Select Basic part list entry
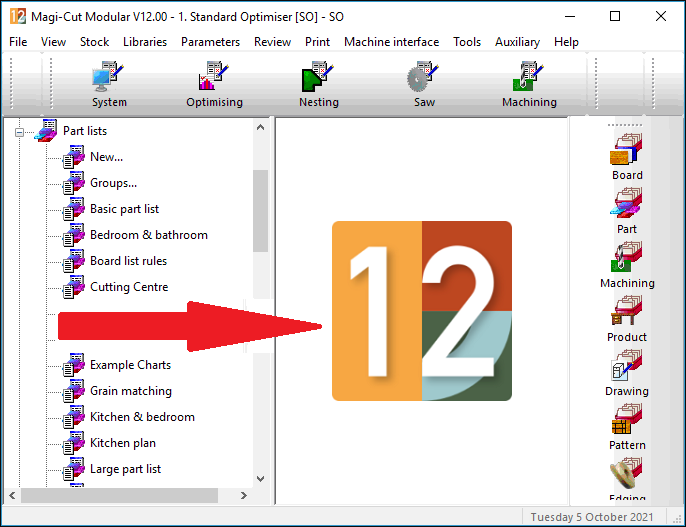 click(124, 209)
